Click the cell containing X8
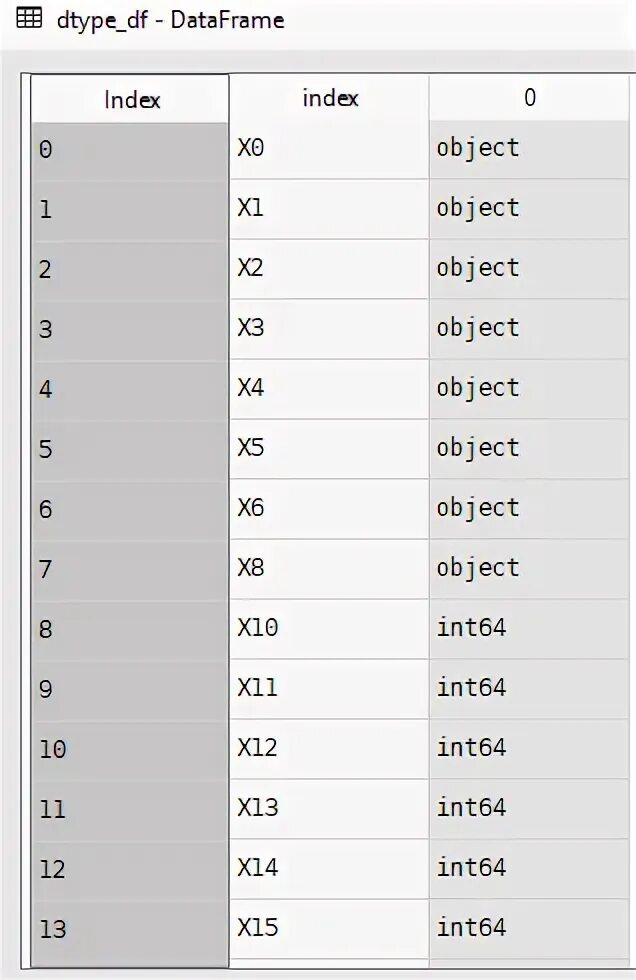636x980 pixels. coord(329,569)
